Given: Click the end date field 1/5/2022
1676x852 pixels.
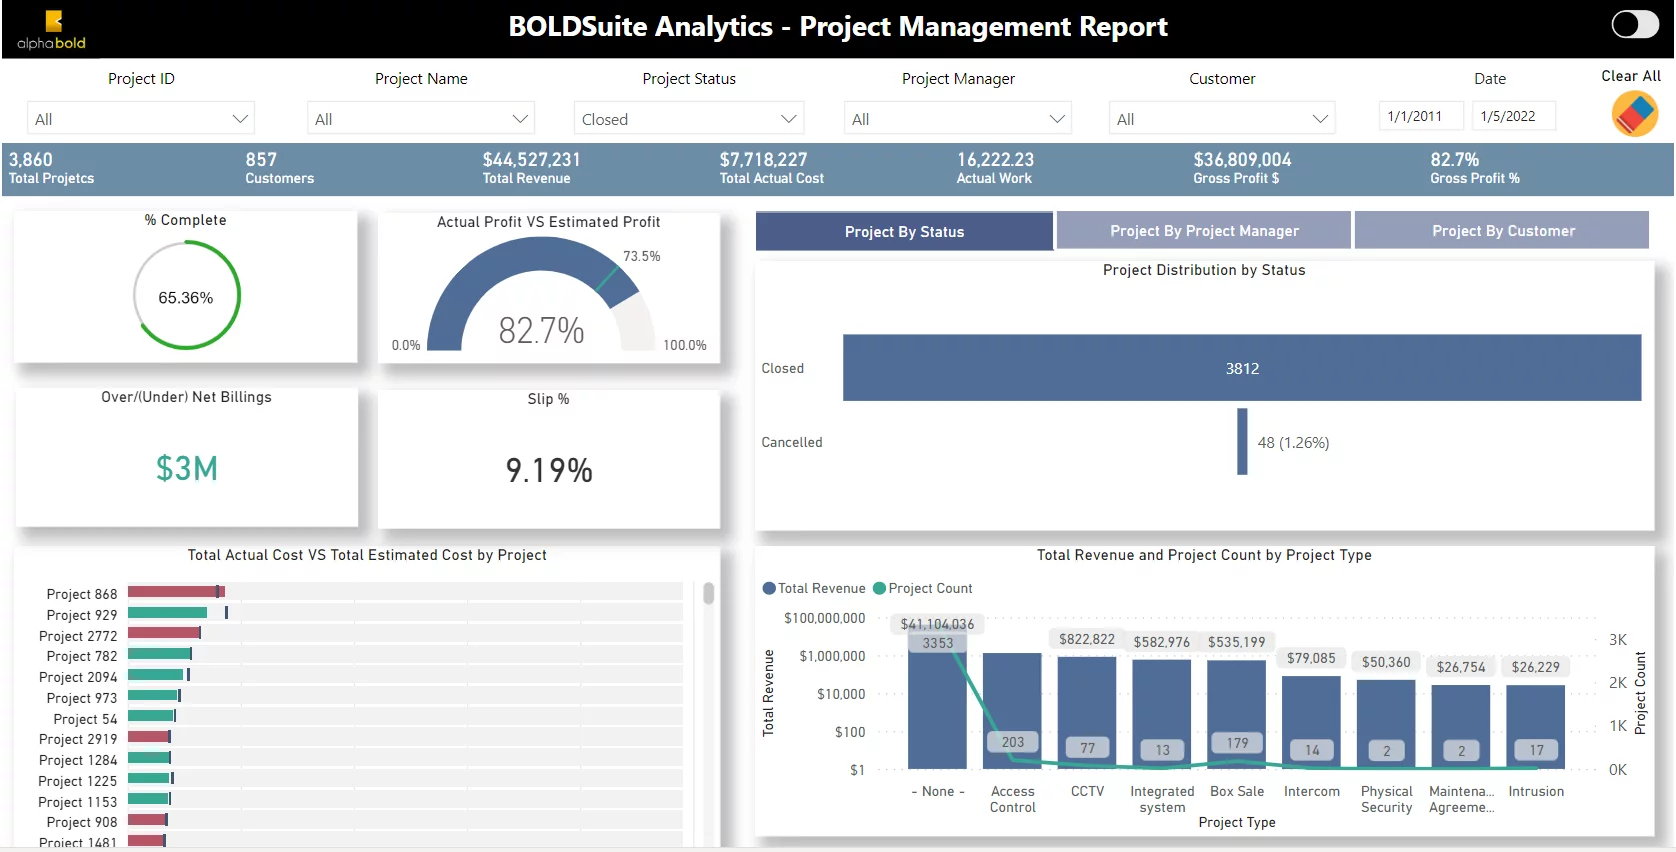Looking at the screenshot, I should [1514, 116].
